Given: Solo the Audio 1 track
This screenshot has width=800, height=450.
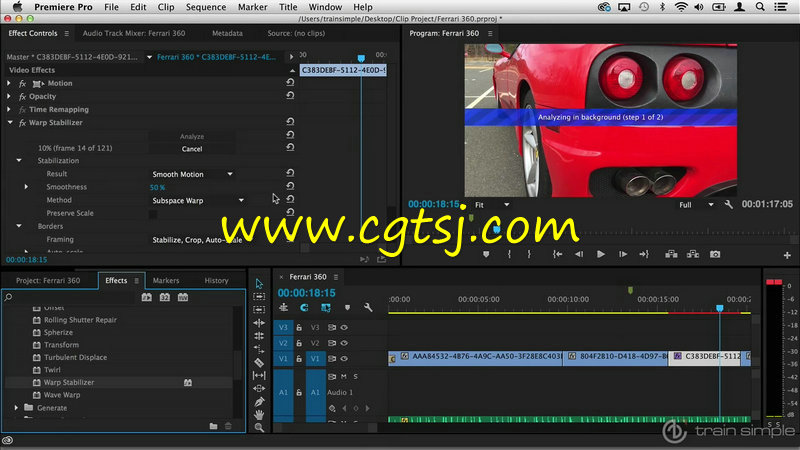Looking at the screenshot, I should 356,377.
